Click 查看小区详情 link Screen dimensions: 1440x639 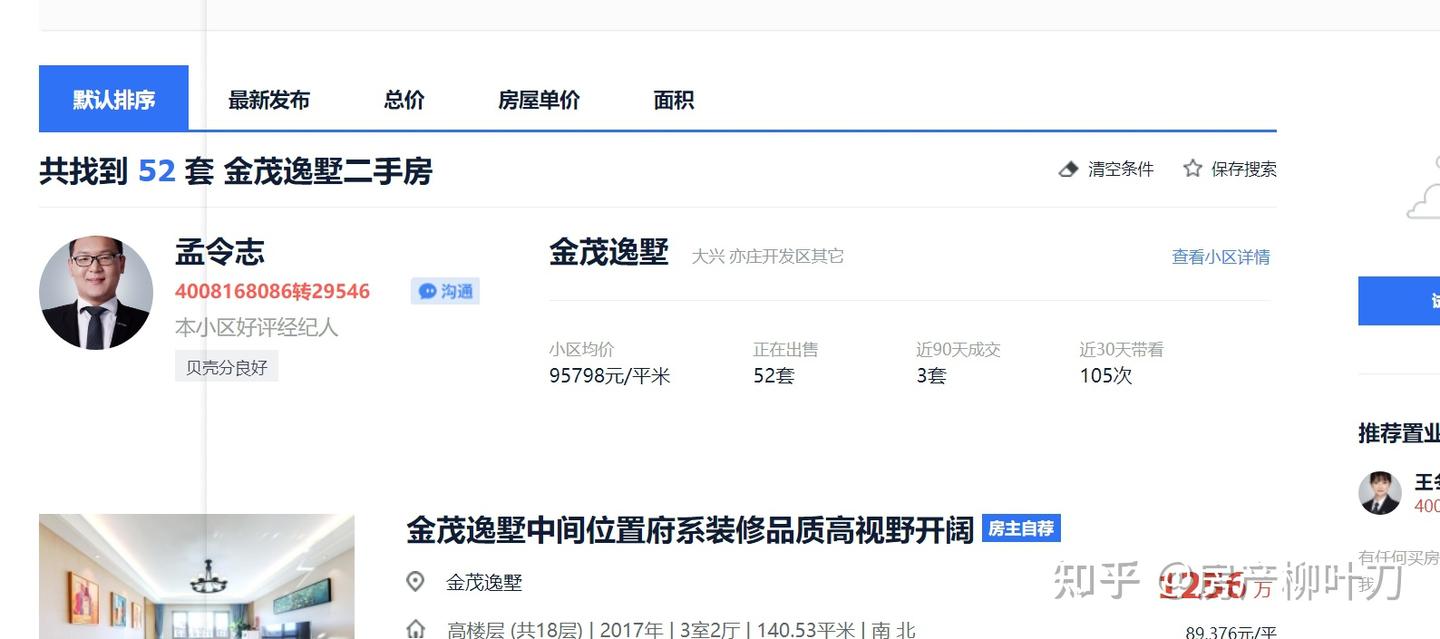pos(1221,257)
